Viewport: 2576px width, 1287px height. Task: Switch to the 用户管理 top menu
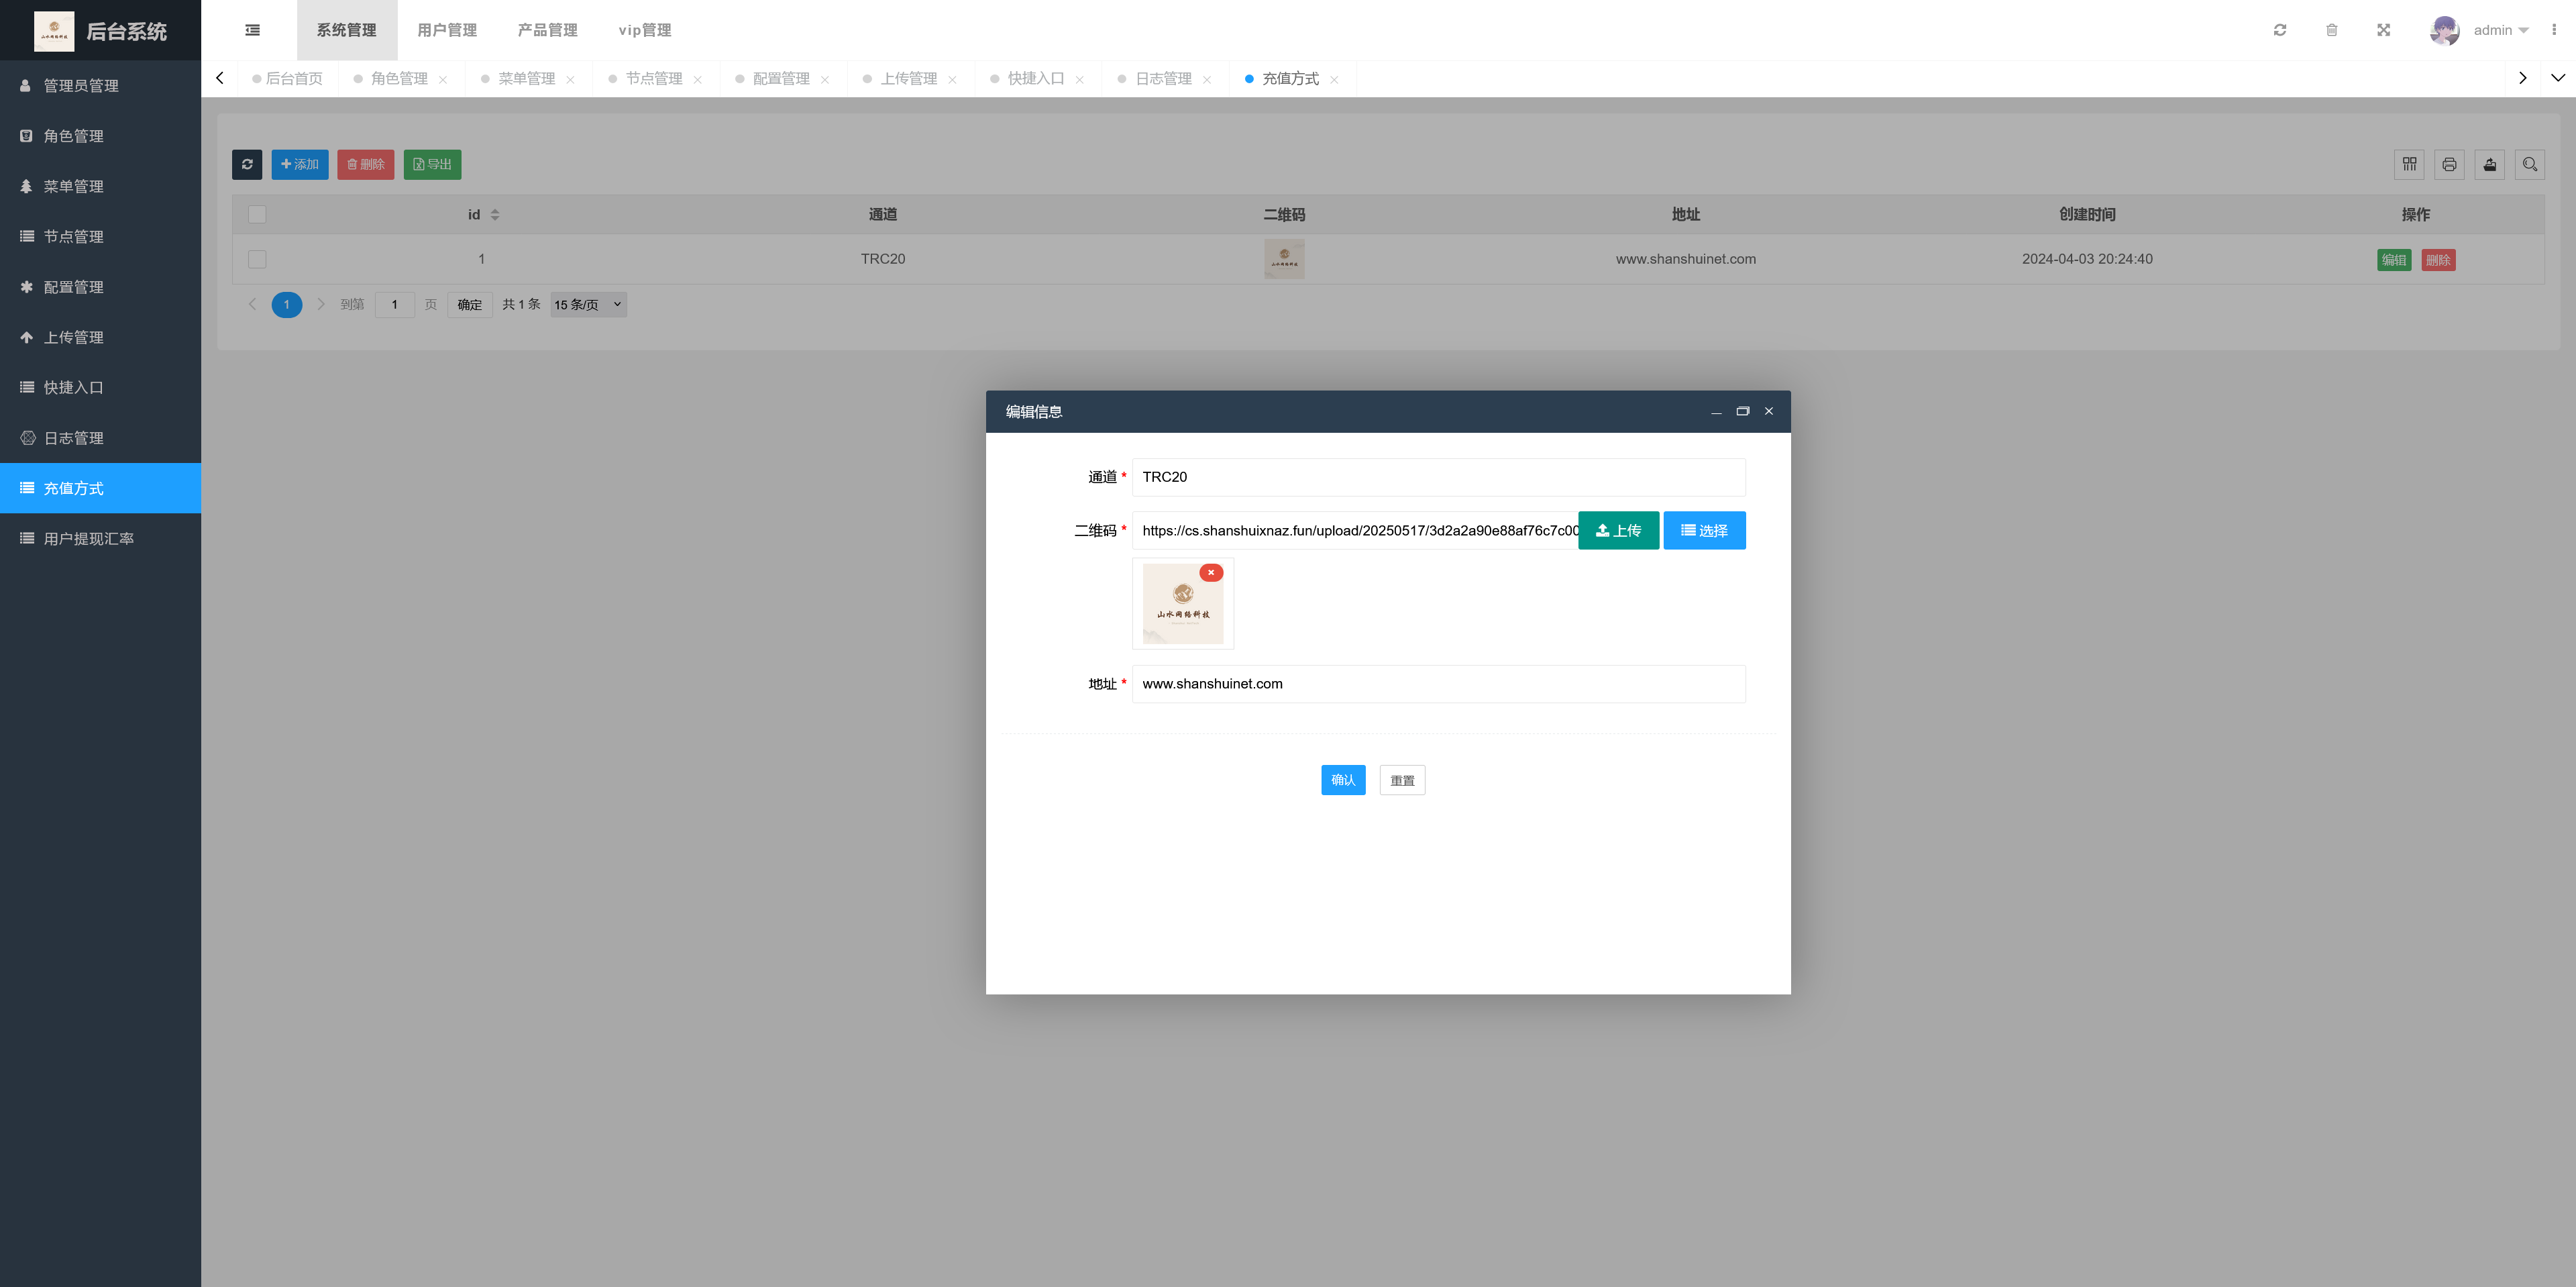447,30
